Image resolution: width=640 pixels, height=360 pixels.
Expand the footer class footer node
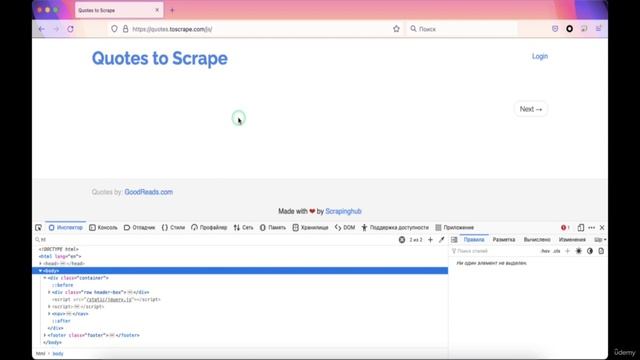[45, 335]
